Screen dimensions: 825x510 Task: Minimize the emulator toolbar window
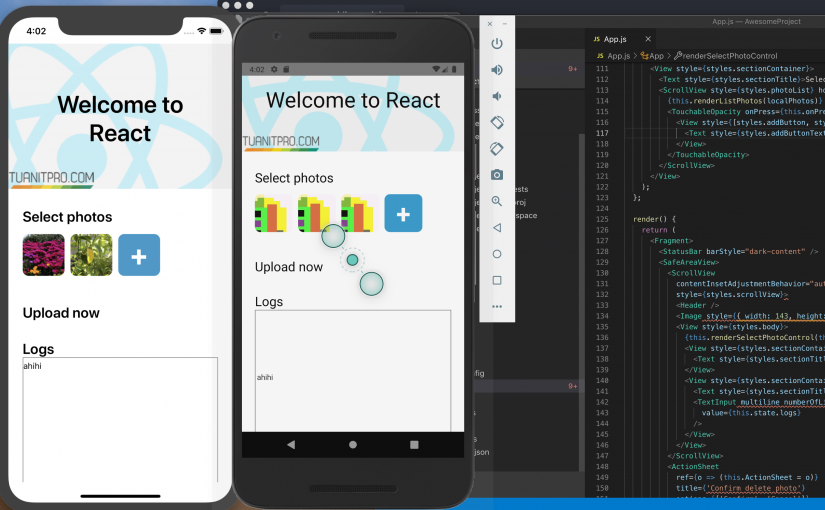pyautogui.click(x=505, y=24)
